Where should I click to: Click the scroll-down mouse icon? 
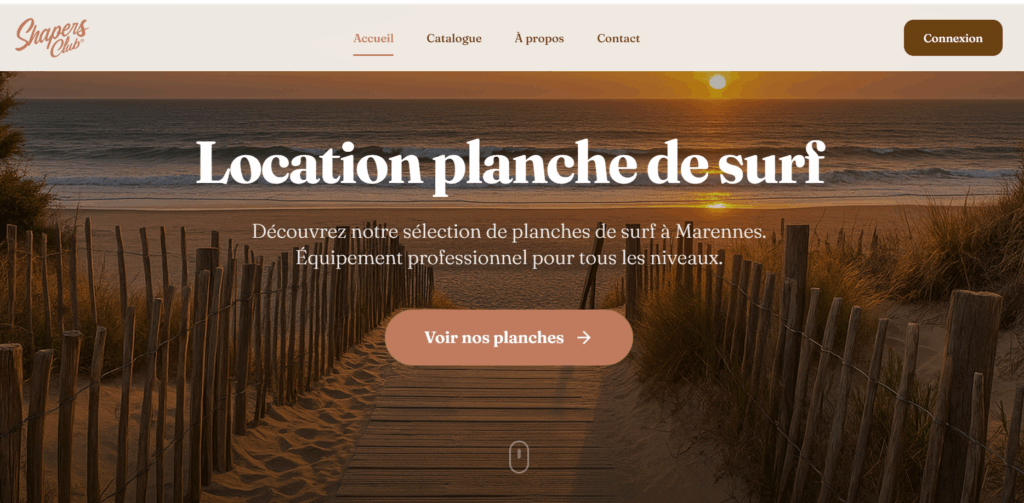pos(519,457)
